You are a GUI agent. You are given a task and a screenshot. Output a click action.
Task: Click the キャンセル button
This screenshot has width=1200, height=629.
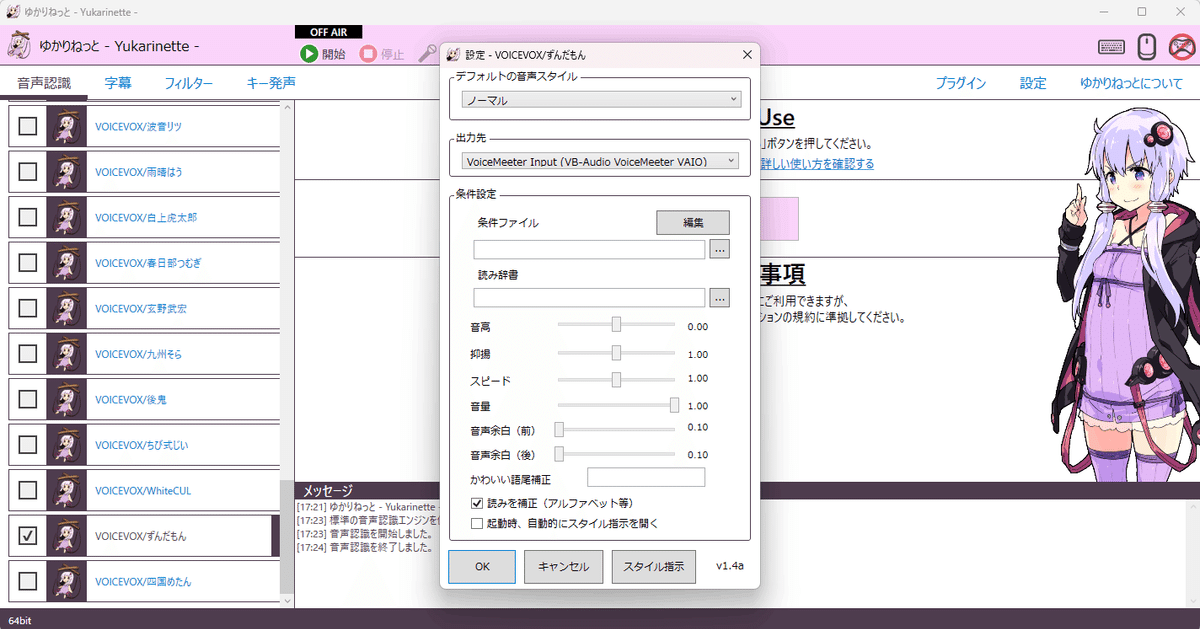pos(564,567)
